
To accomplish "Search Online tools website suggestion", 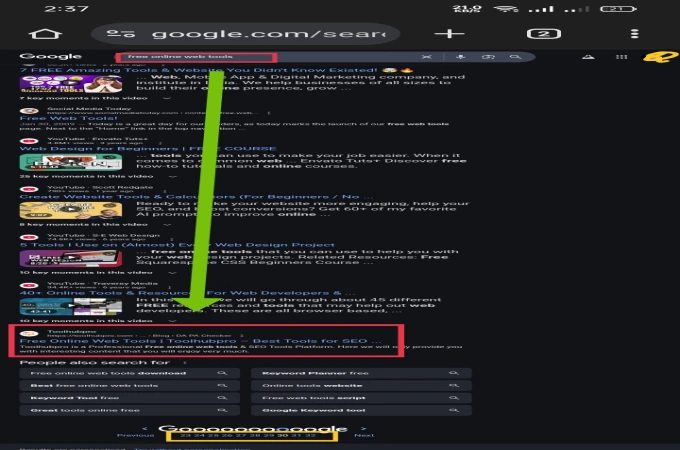I will [361, 385].
